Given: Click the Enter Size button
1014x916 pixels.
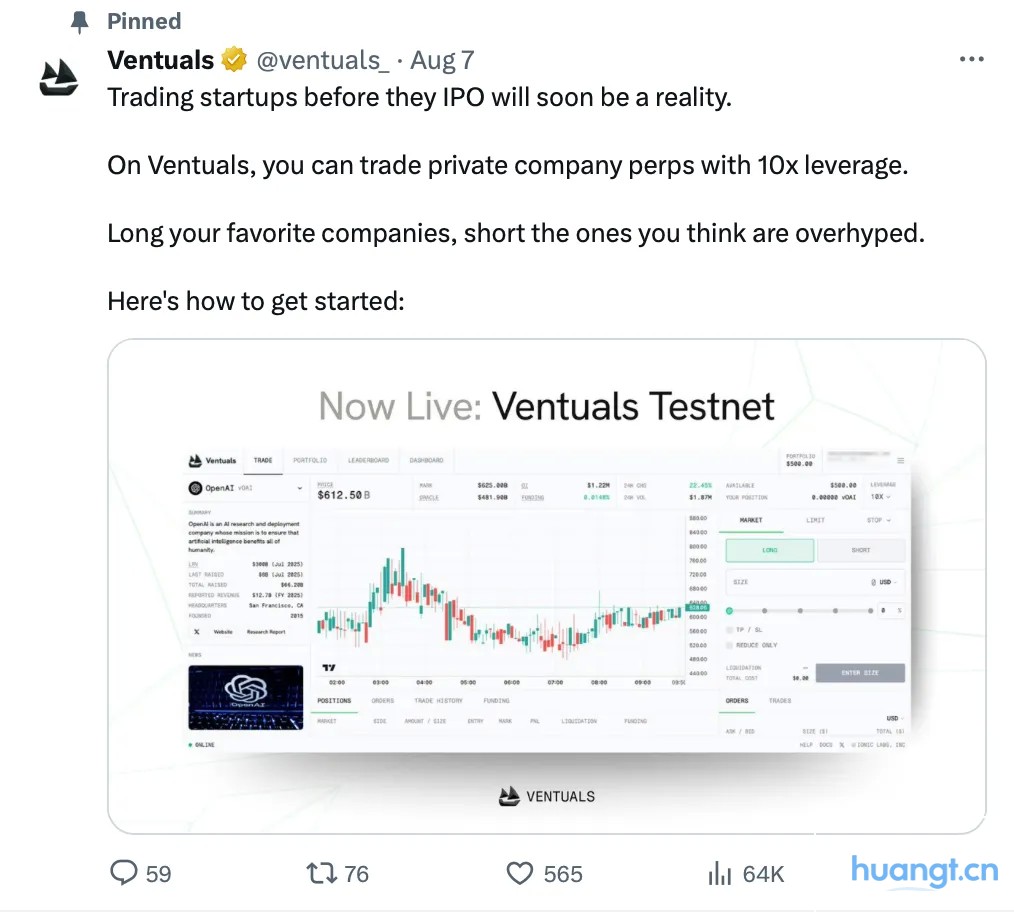Looking at the screenshot, I should point(859,673).
